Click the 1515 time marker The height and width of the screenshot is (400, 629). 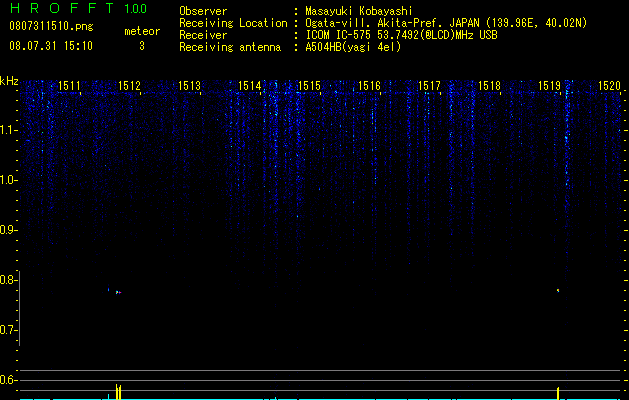point(310,86)
